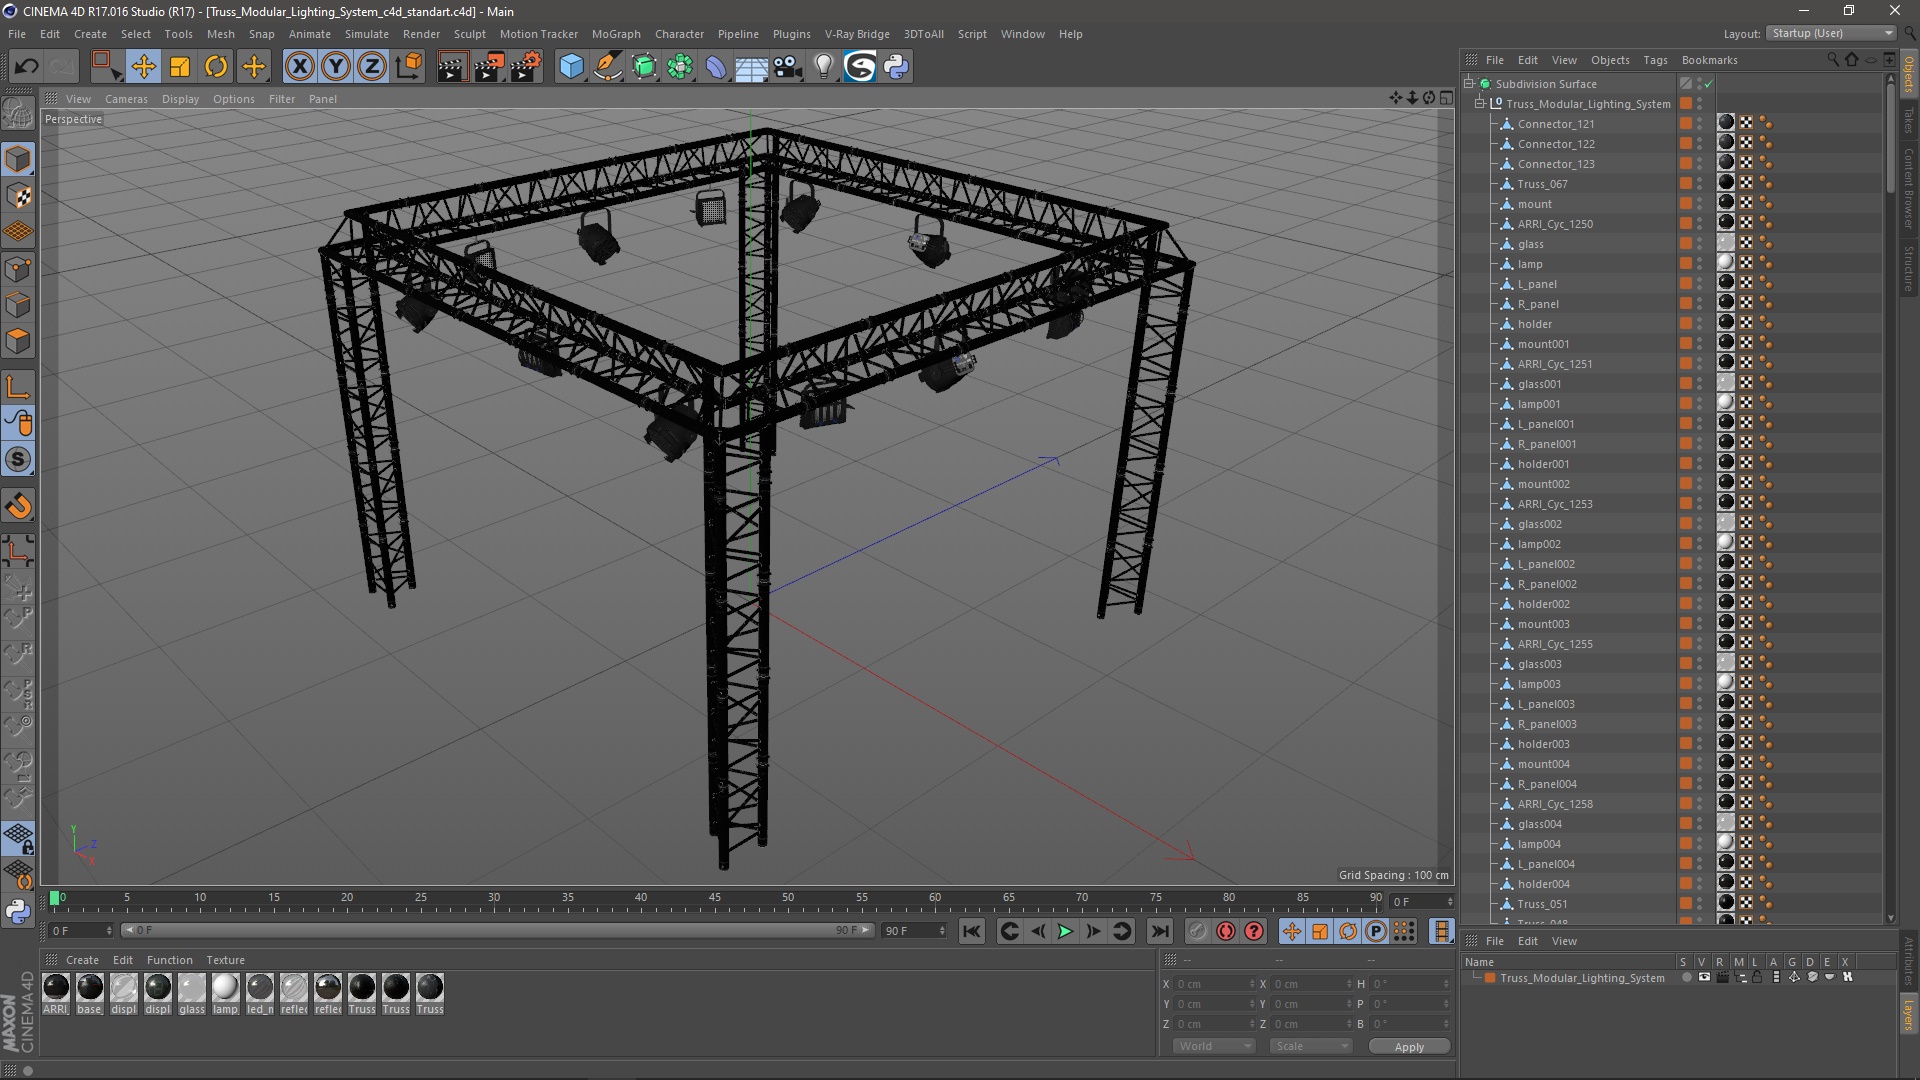The image size is (1920, 1080).
Task: Open Object Manager Tags menu
Action: click(x=1655, y=60)
